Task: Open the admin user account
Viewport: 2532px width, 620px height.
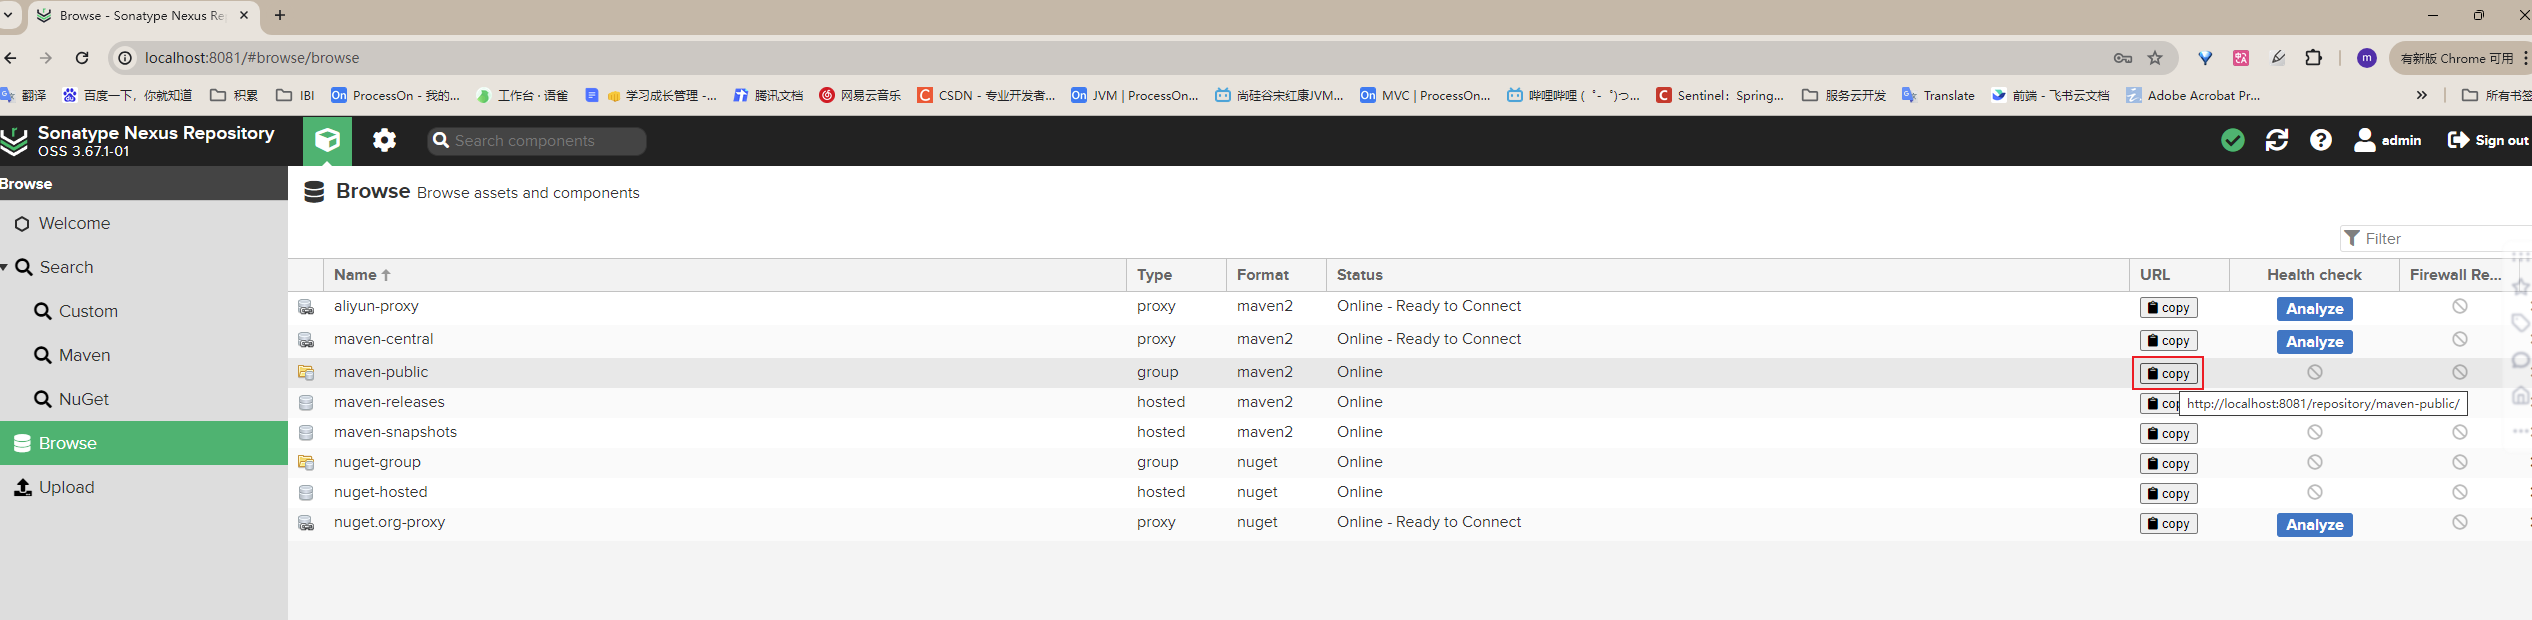Action: click(2388, 141)
